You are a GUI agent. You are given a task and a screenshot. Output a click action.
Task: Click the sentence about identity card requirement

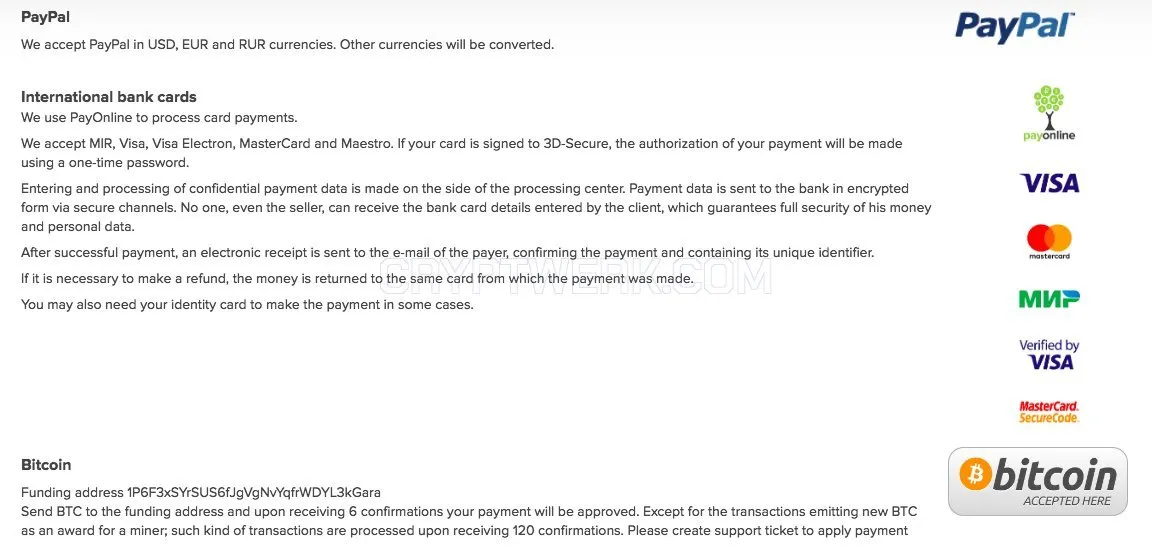pyautogui.click(x=247, y=304)
